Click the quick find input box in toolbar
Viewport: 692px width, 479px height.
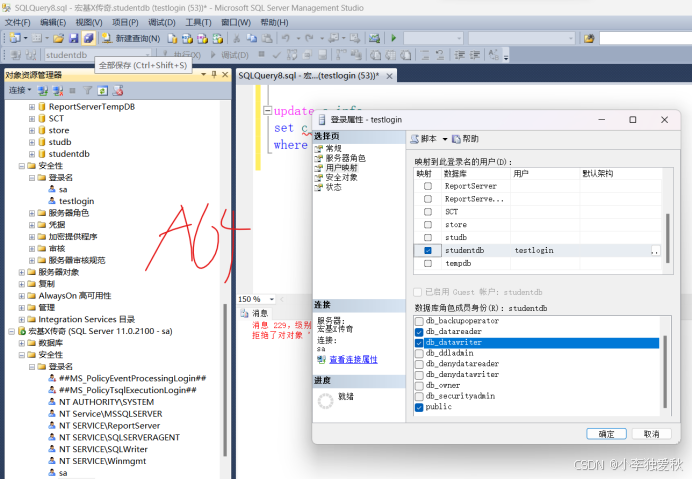tap(645, 38)
